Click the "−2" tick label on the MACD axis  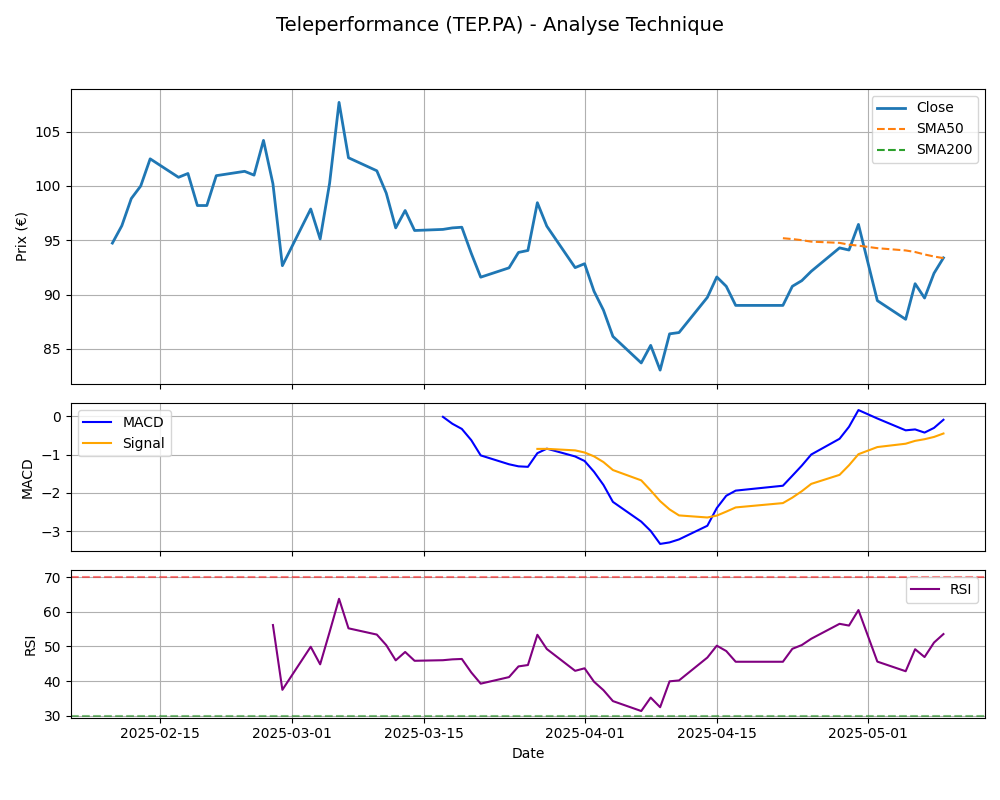pyautogui.click(x=52, y=494)
